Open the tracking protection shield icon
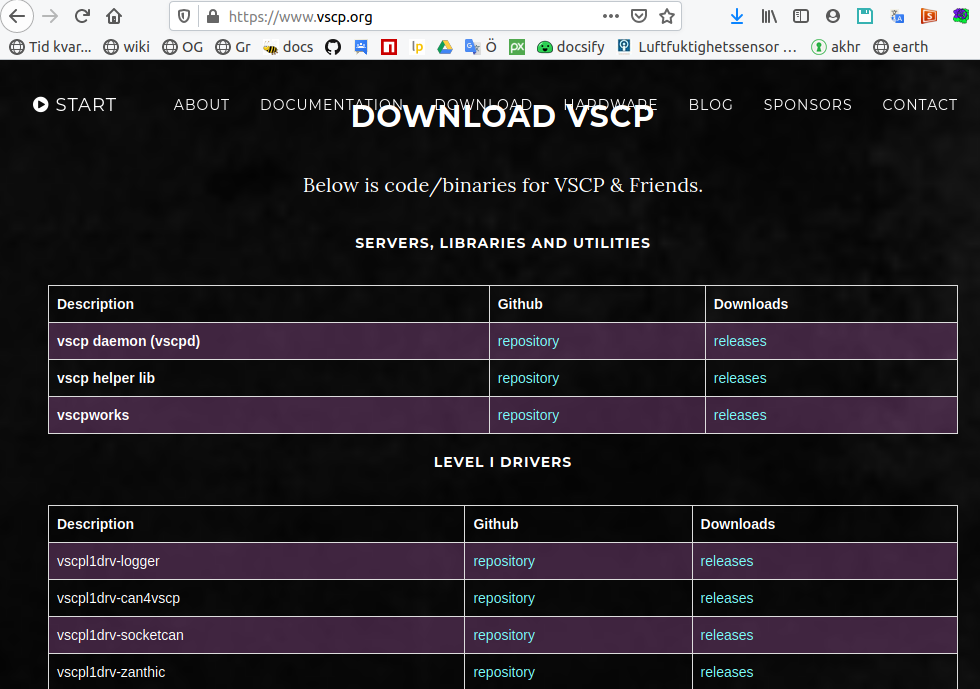 [x=184, y=16]
